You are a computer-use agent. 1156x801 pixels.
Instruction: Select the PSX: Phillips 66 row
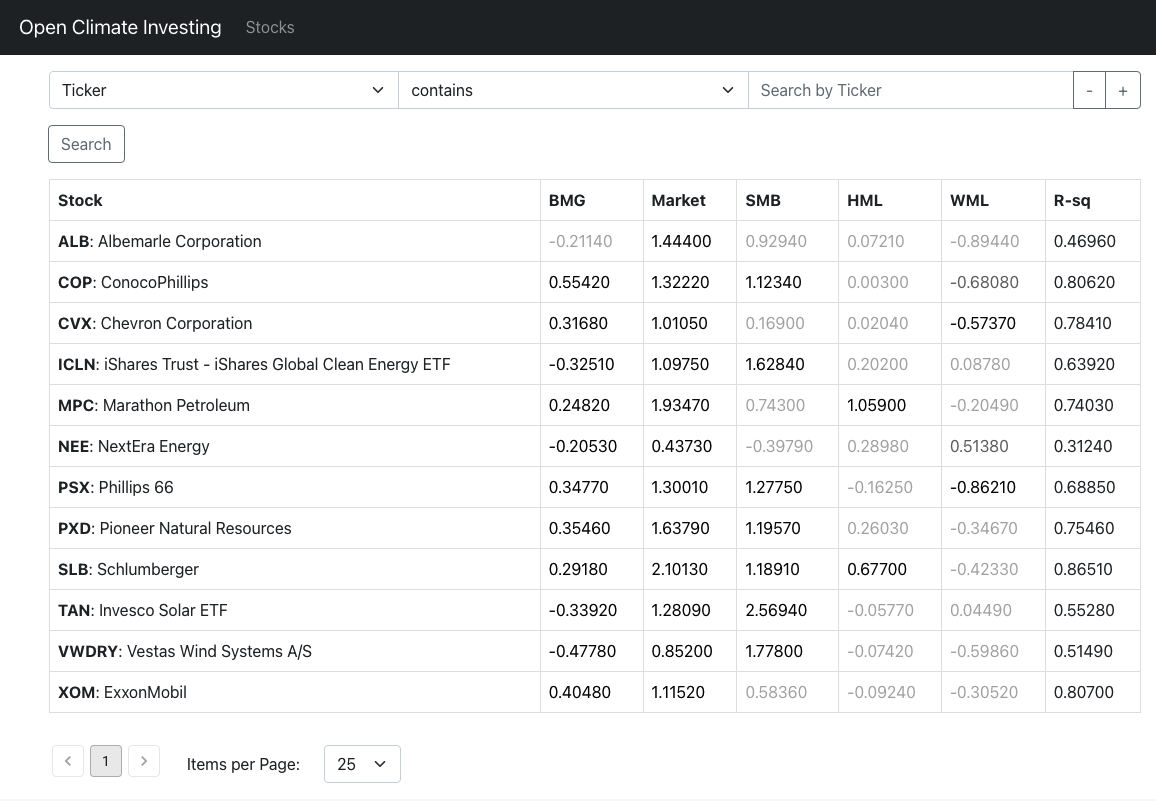pyautogui.click(x=595, y=488)
